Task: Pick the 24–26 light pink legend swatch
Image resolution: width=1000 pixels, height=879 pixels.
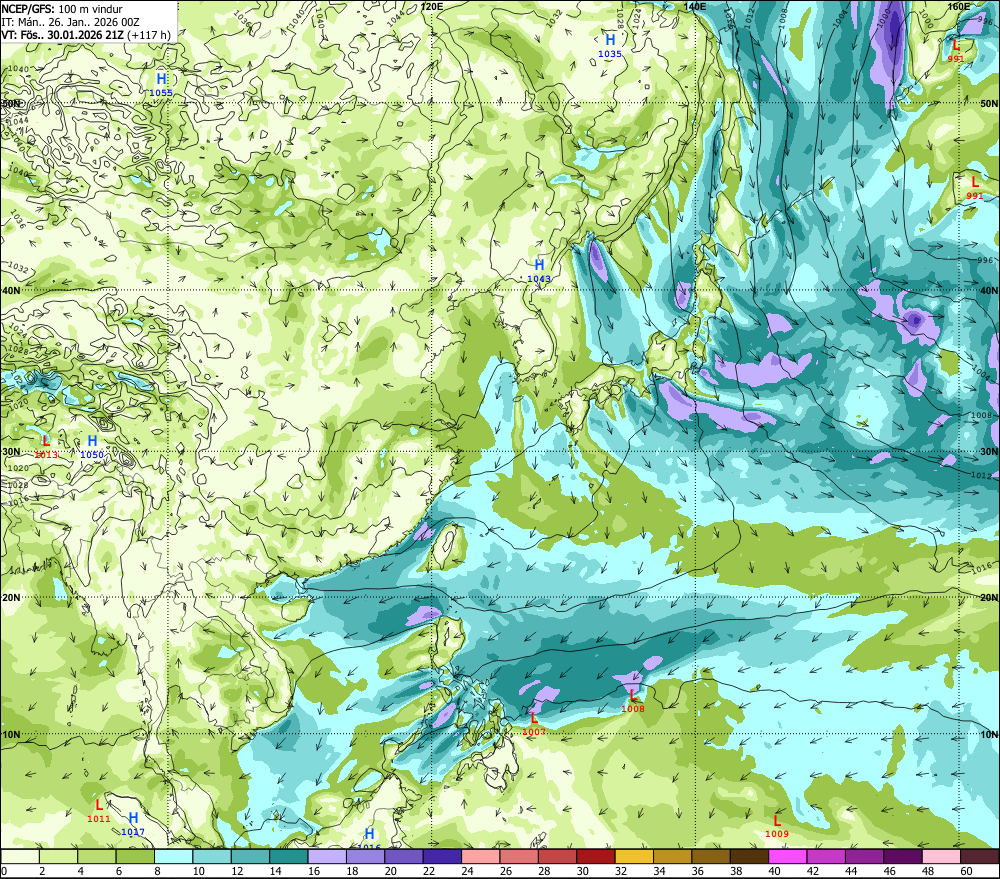Action: pos(481,856)
